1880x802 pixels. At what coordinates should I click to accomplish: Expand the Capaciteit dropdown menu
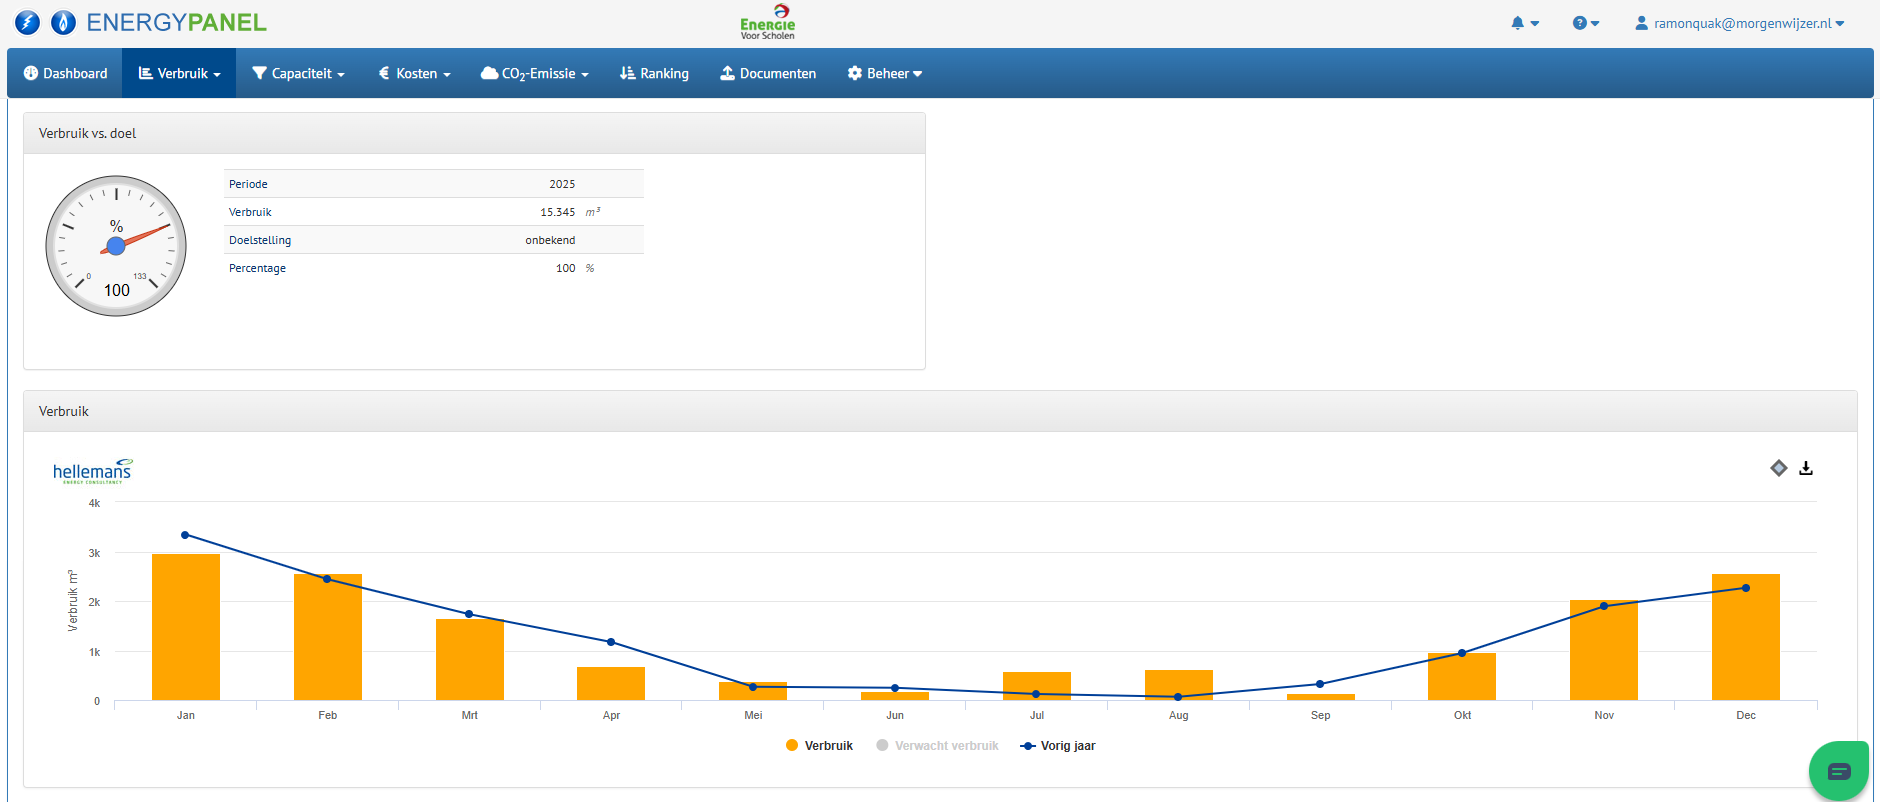point(298,74)
